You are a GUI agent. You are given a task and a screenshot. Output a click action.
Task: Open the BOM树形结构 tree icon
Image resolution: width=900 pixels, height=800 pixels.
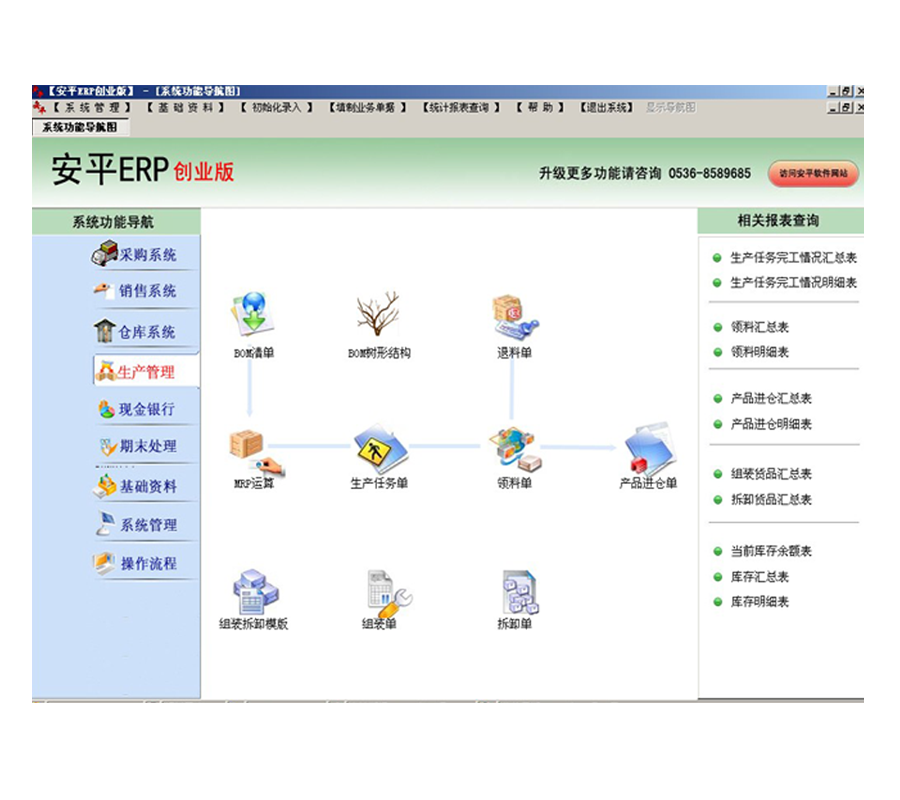tap(378, 314)
